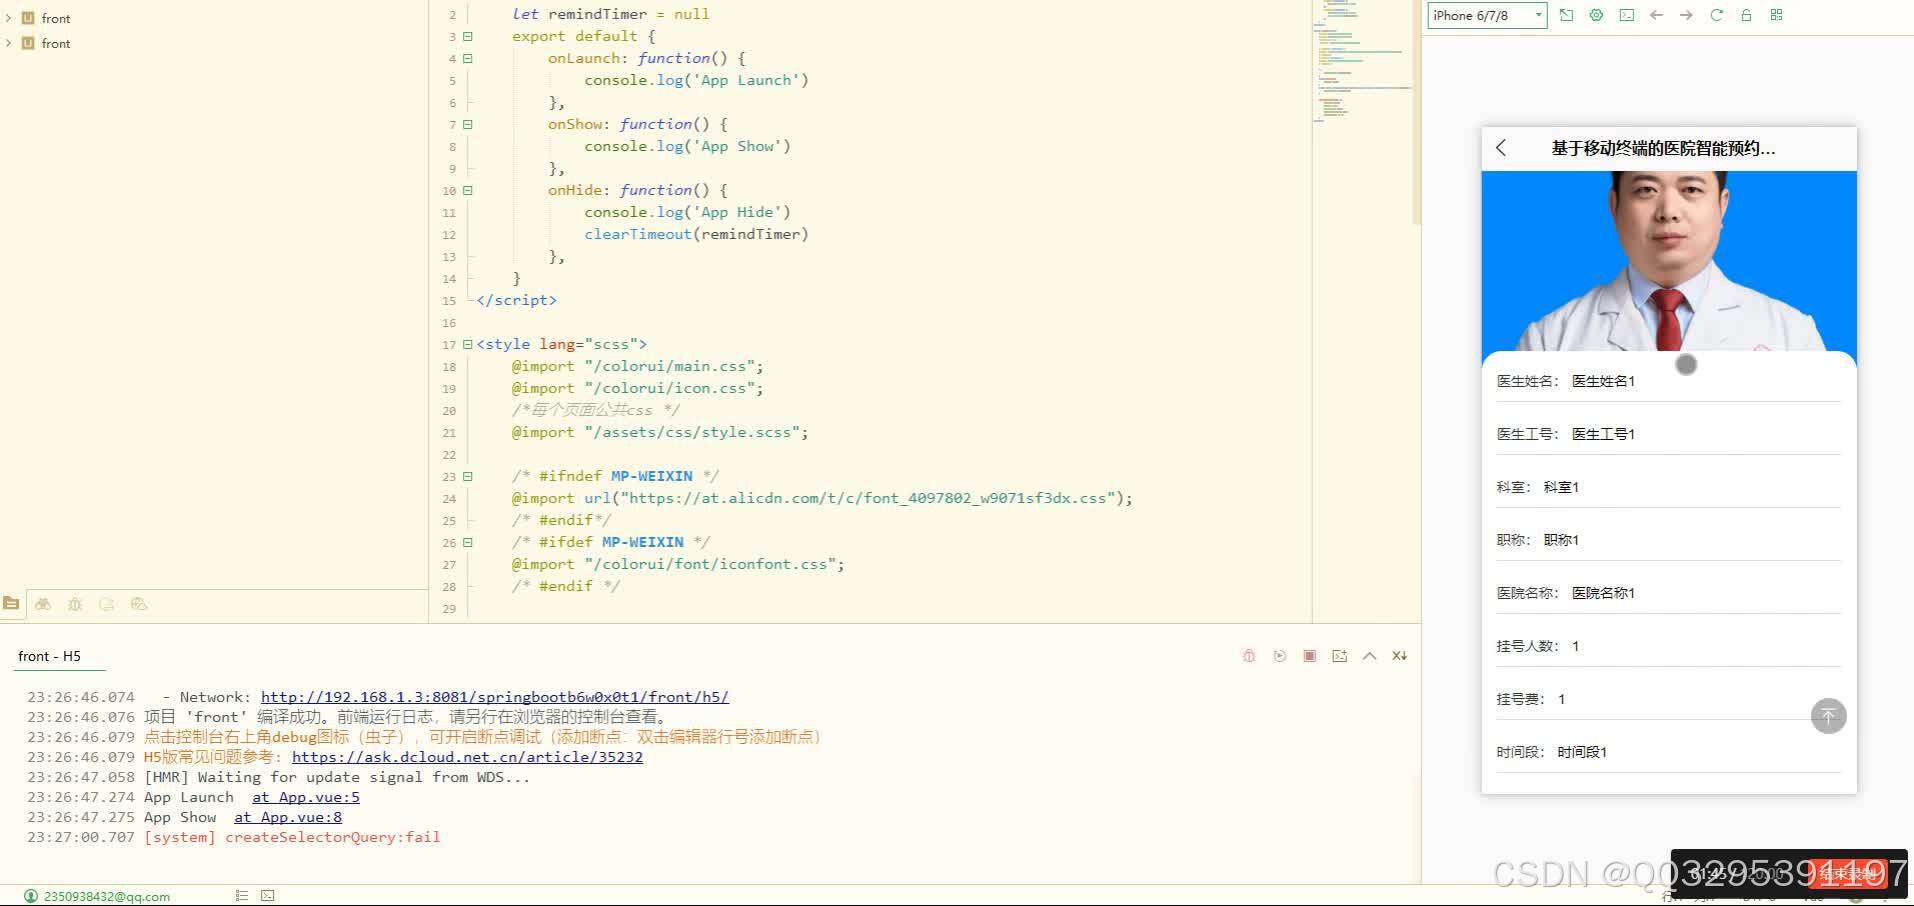Click the 科室1 row in preview
The image size is (1914, 906).
click(1668, 487)
